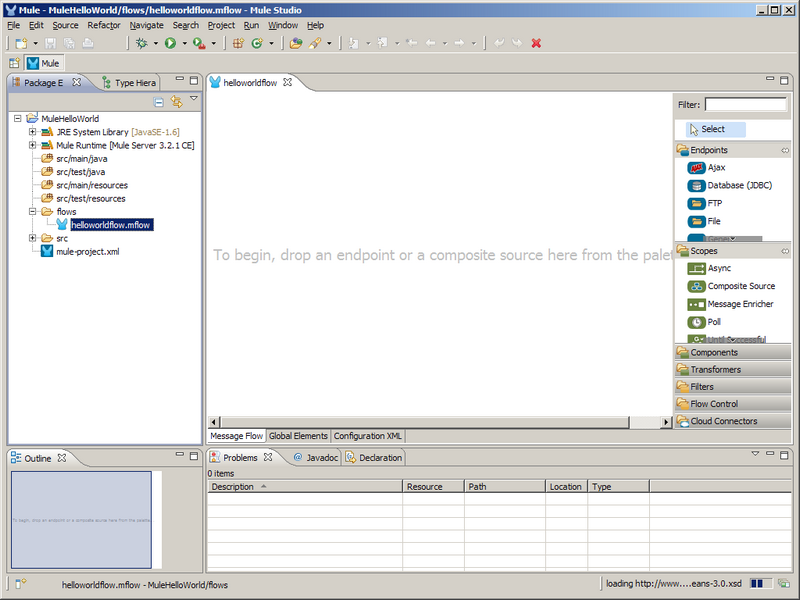
Task: Click the Database (JDBC) endpoint icon
Action: tap(696, 185)
